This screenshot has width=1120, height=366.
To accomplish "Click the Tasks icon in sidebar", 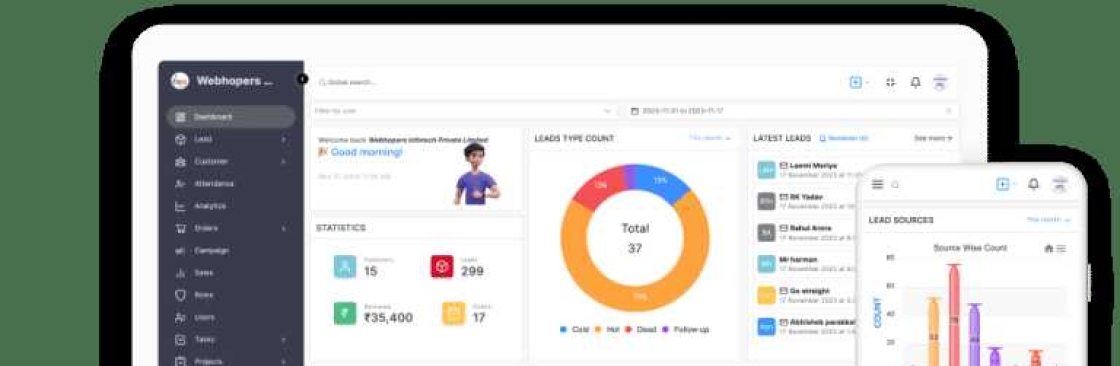I will click(x=180, y=340).
